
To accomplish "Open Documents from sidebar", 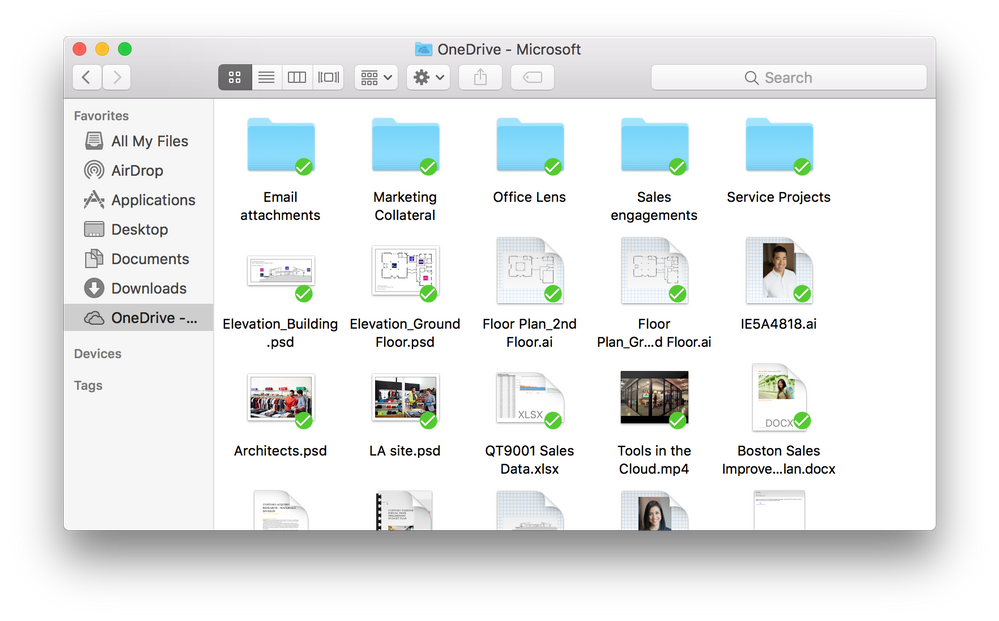I will (139, 259).
